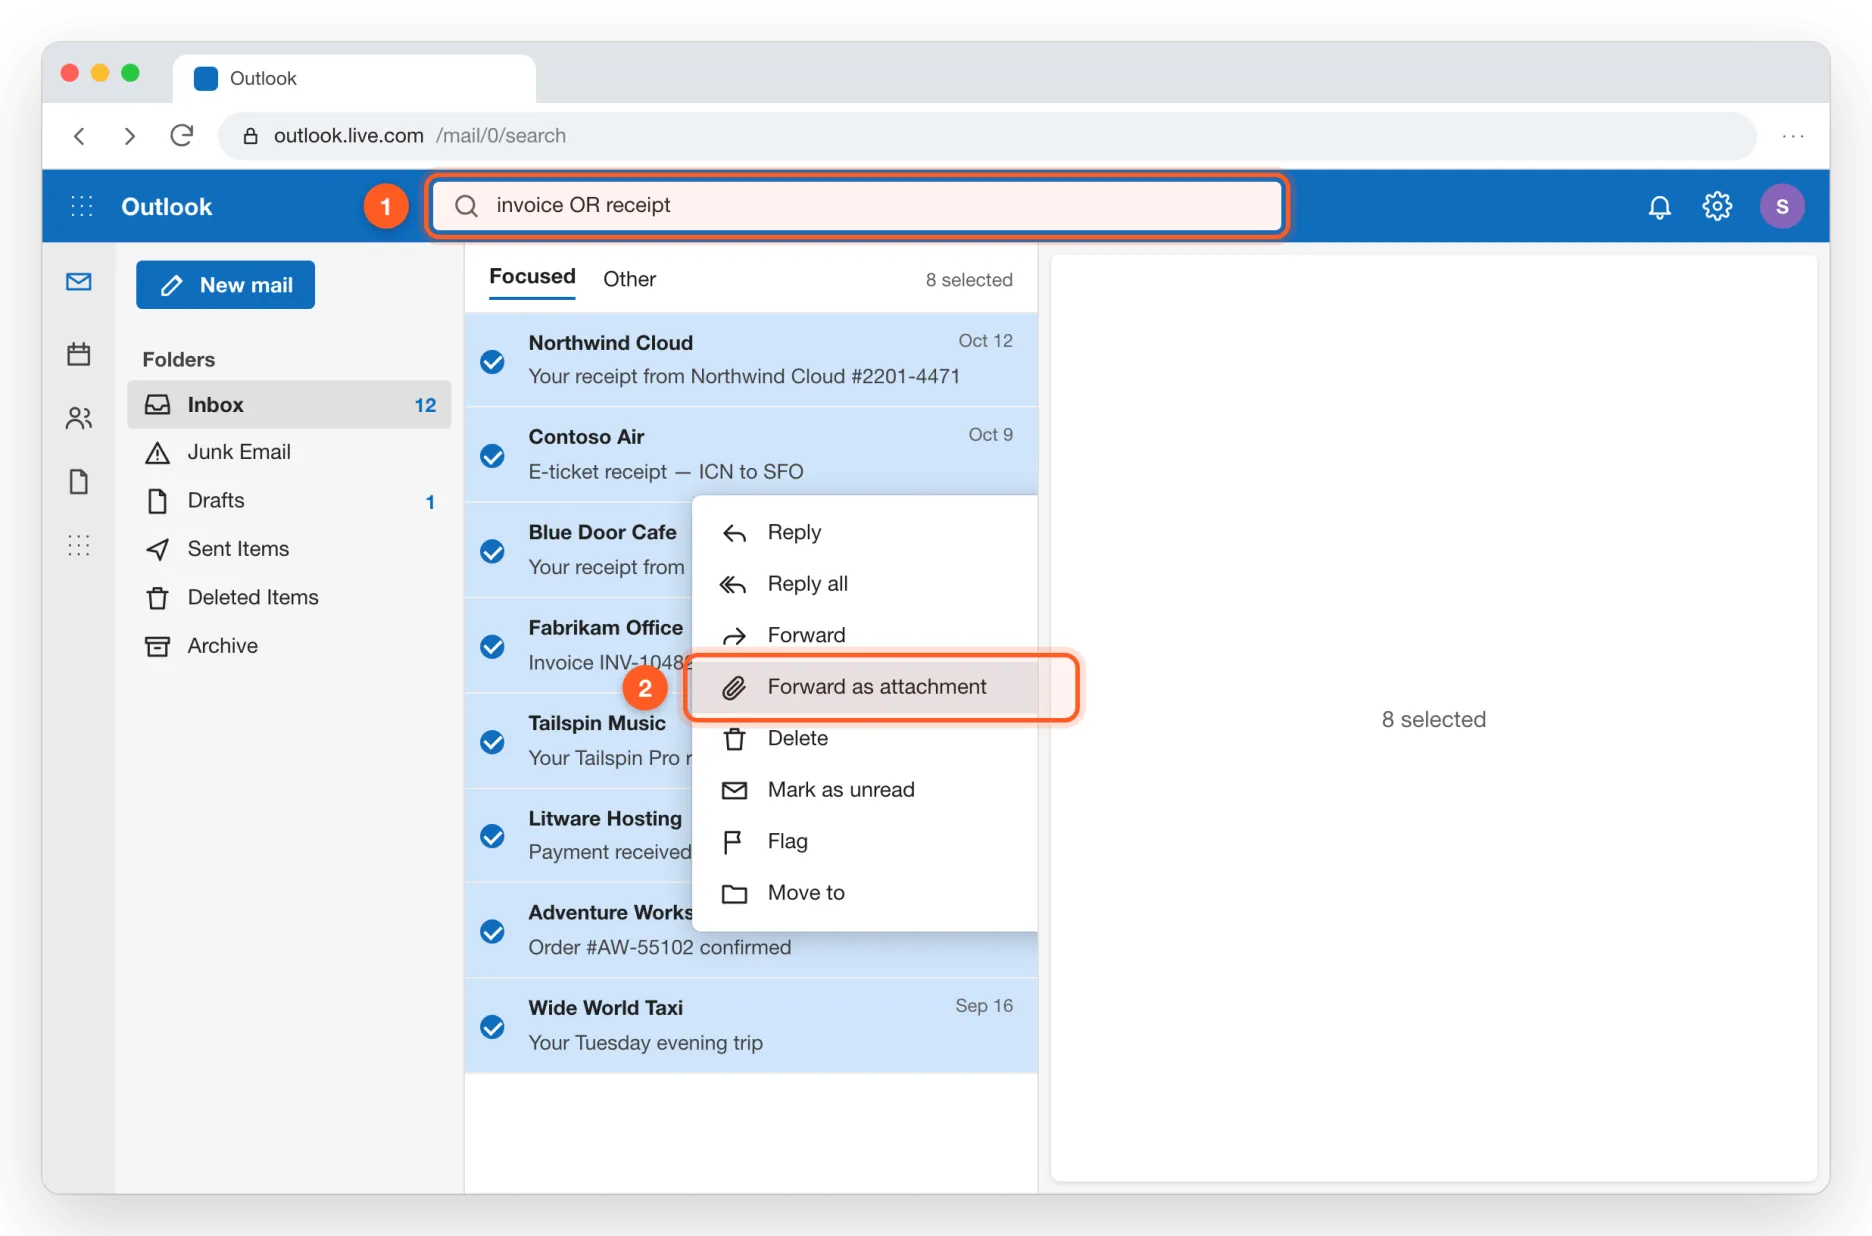The image size is (1872, 1236).
Task: Click the notifications bell icon
Action: pyautogui.click(x=1659, y=207)
